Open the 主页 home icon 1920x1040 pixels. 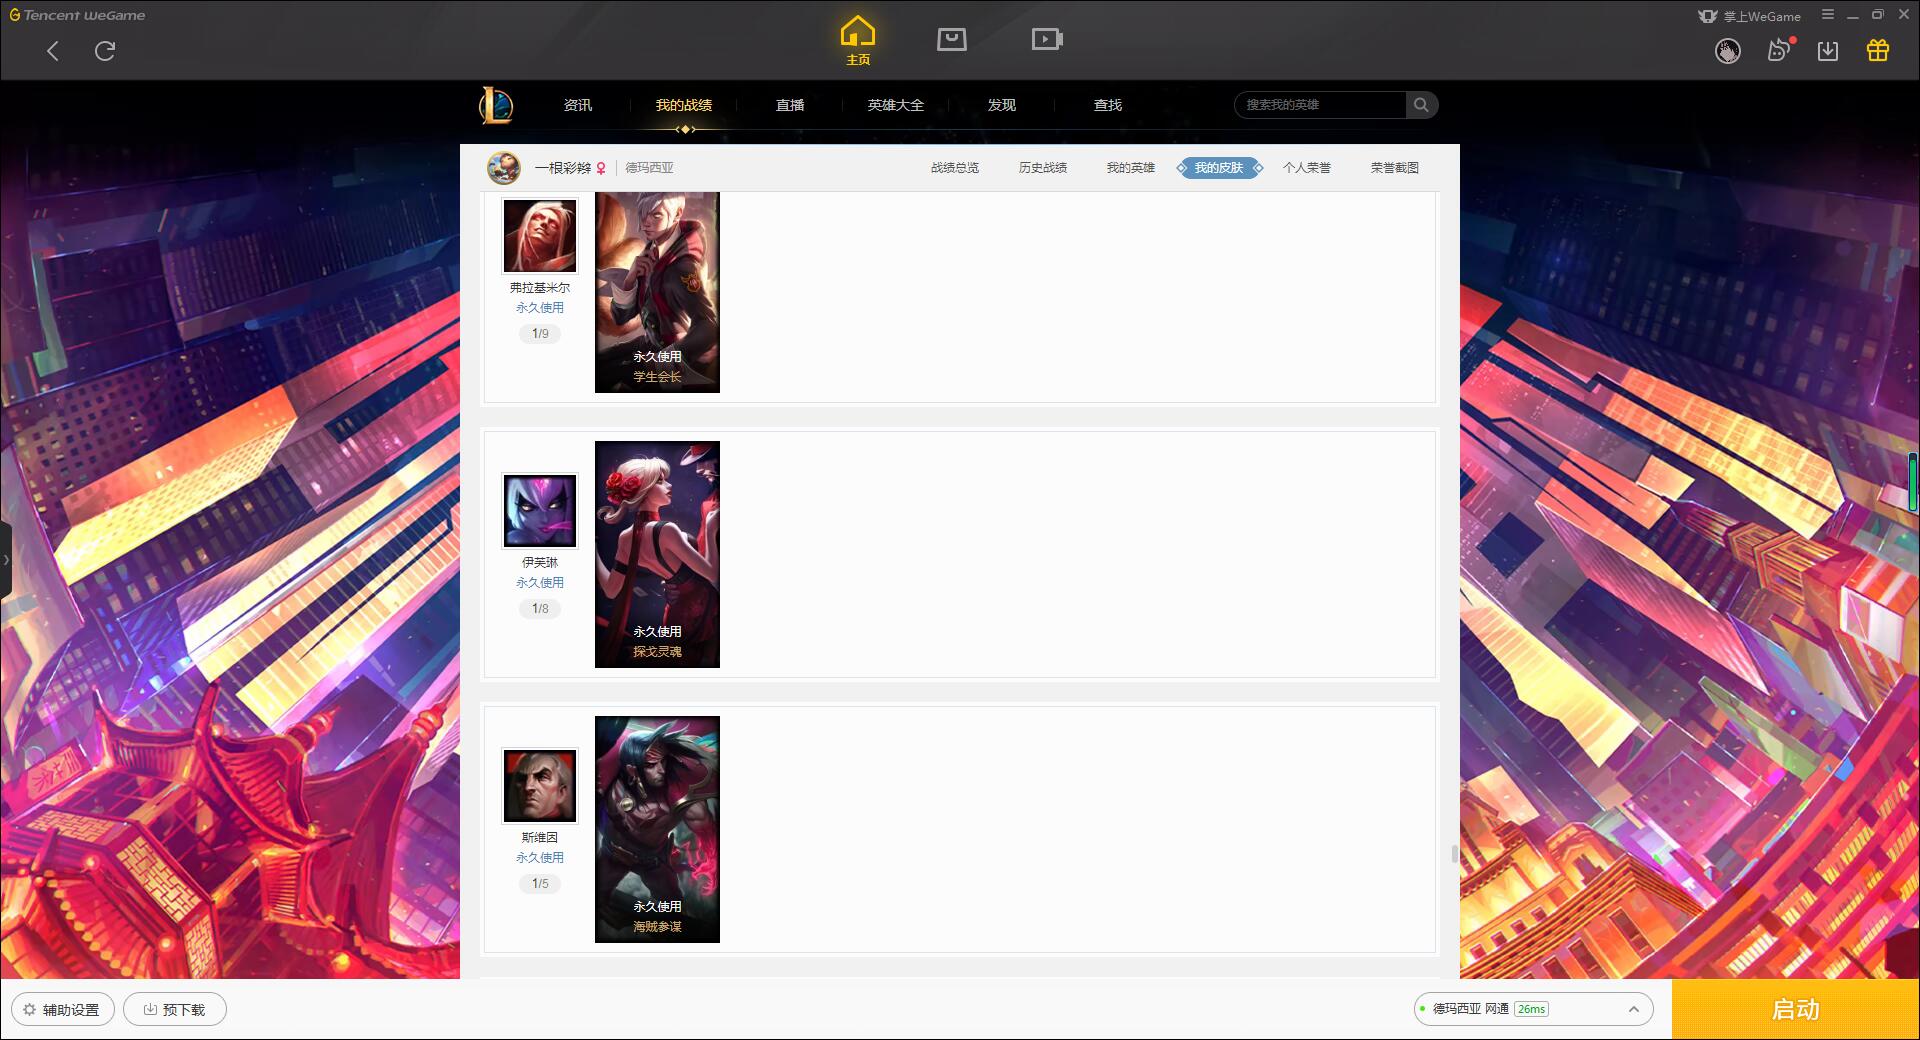857,40
